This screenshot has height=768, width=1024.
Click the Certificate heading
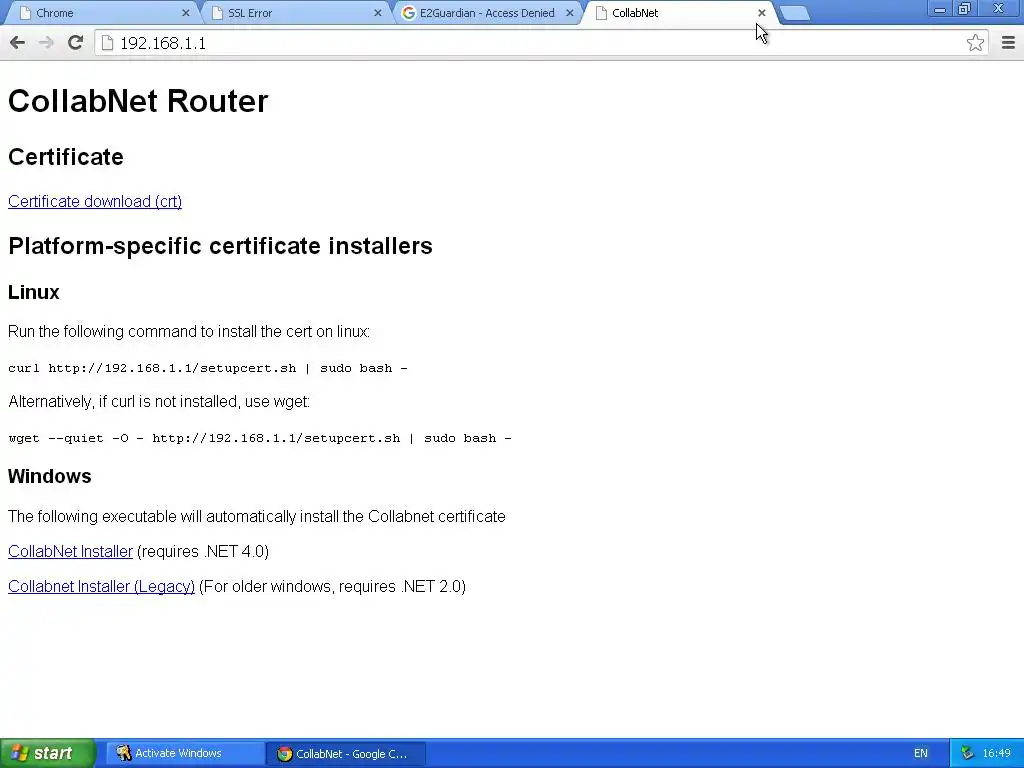click(x=65, y=157)
